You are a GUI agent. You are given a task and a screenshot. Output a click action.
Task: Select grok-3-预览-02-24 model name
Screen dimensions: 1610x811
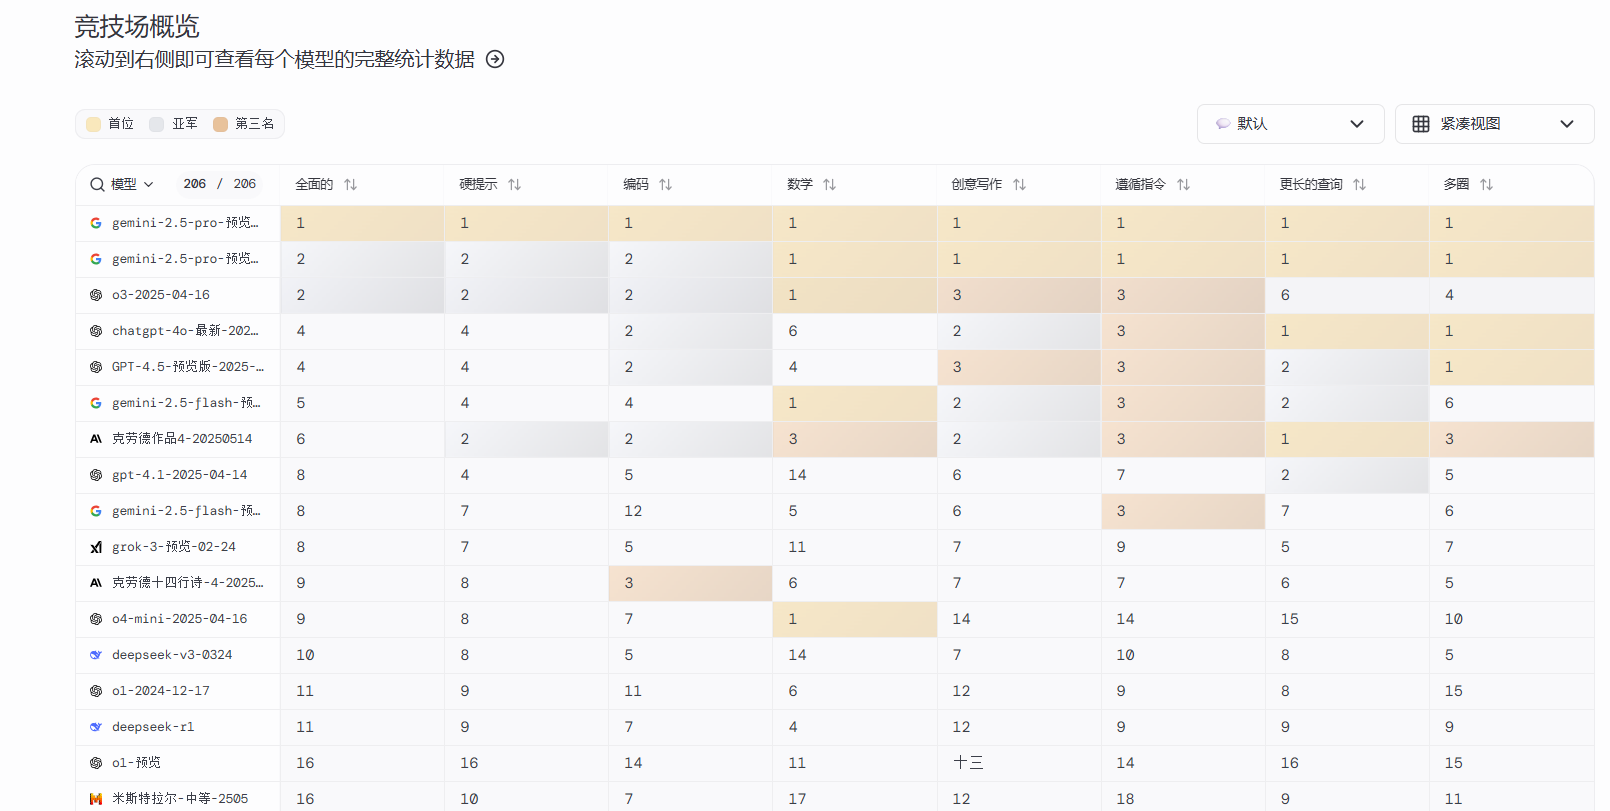[174, 547]
